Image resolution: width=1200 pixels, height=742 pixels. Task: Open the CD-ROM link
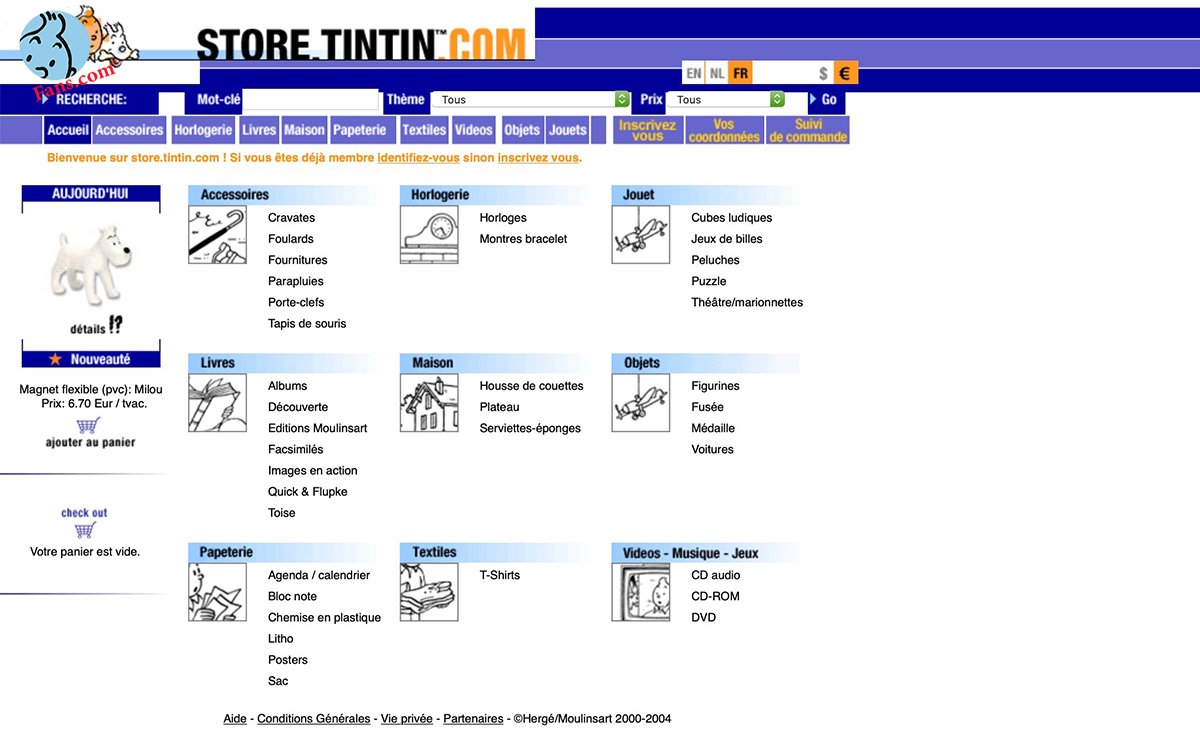[x=715, y=596]
